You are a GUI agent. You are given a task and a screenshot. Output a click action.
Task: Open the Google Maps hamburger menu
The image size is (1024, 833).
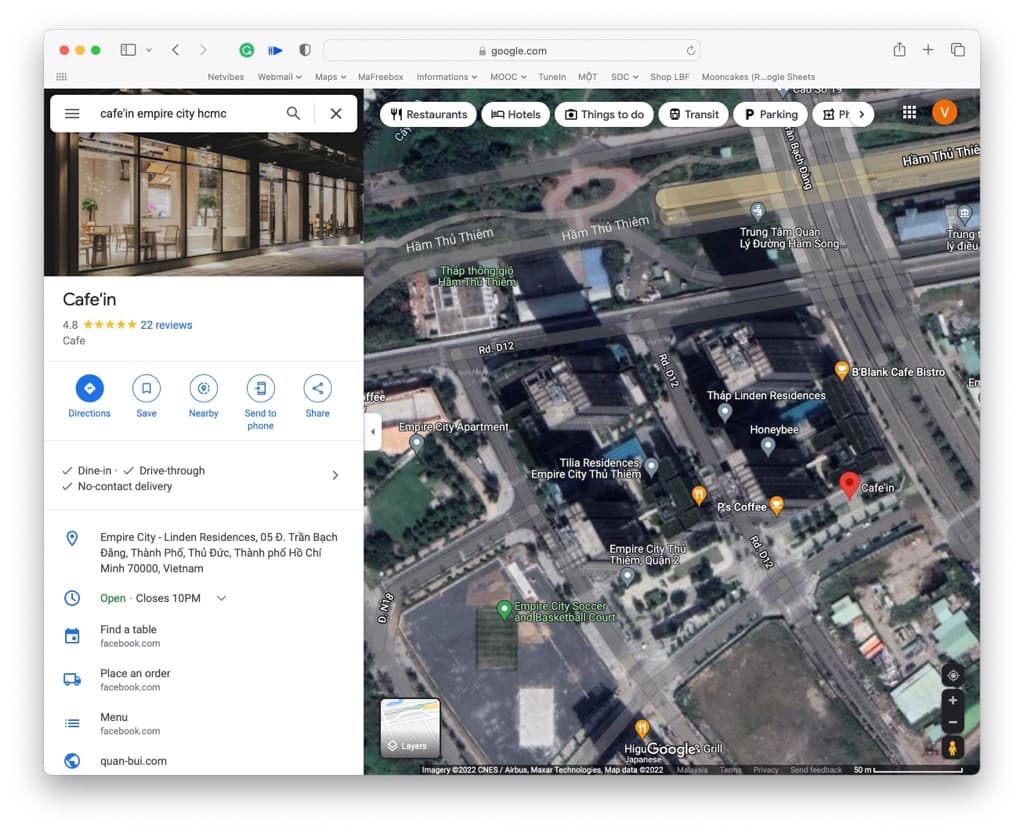click(72, 114)
